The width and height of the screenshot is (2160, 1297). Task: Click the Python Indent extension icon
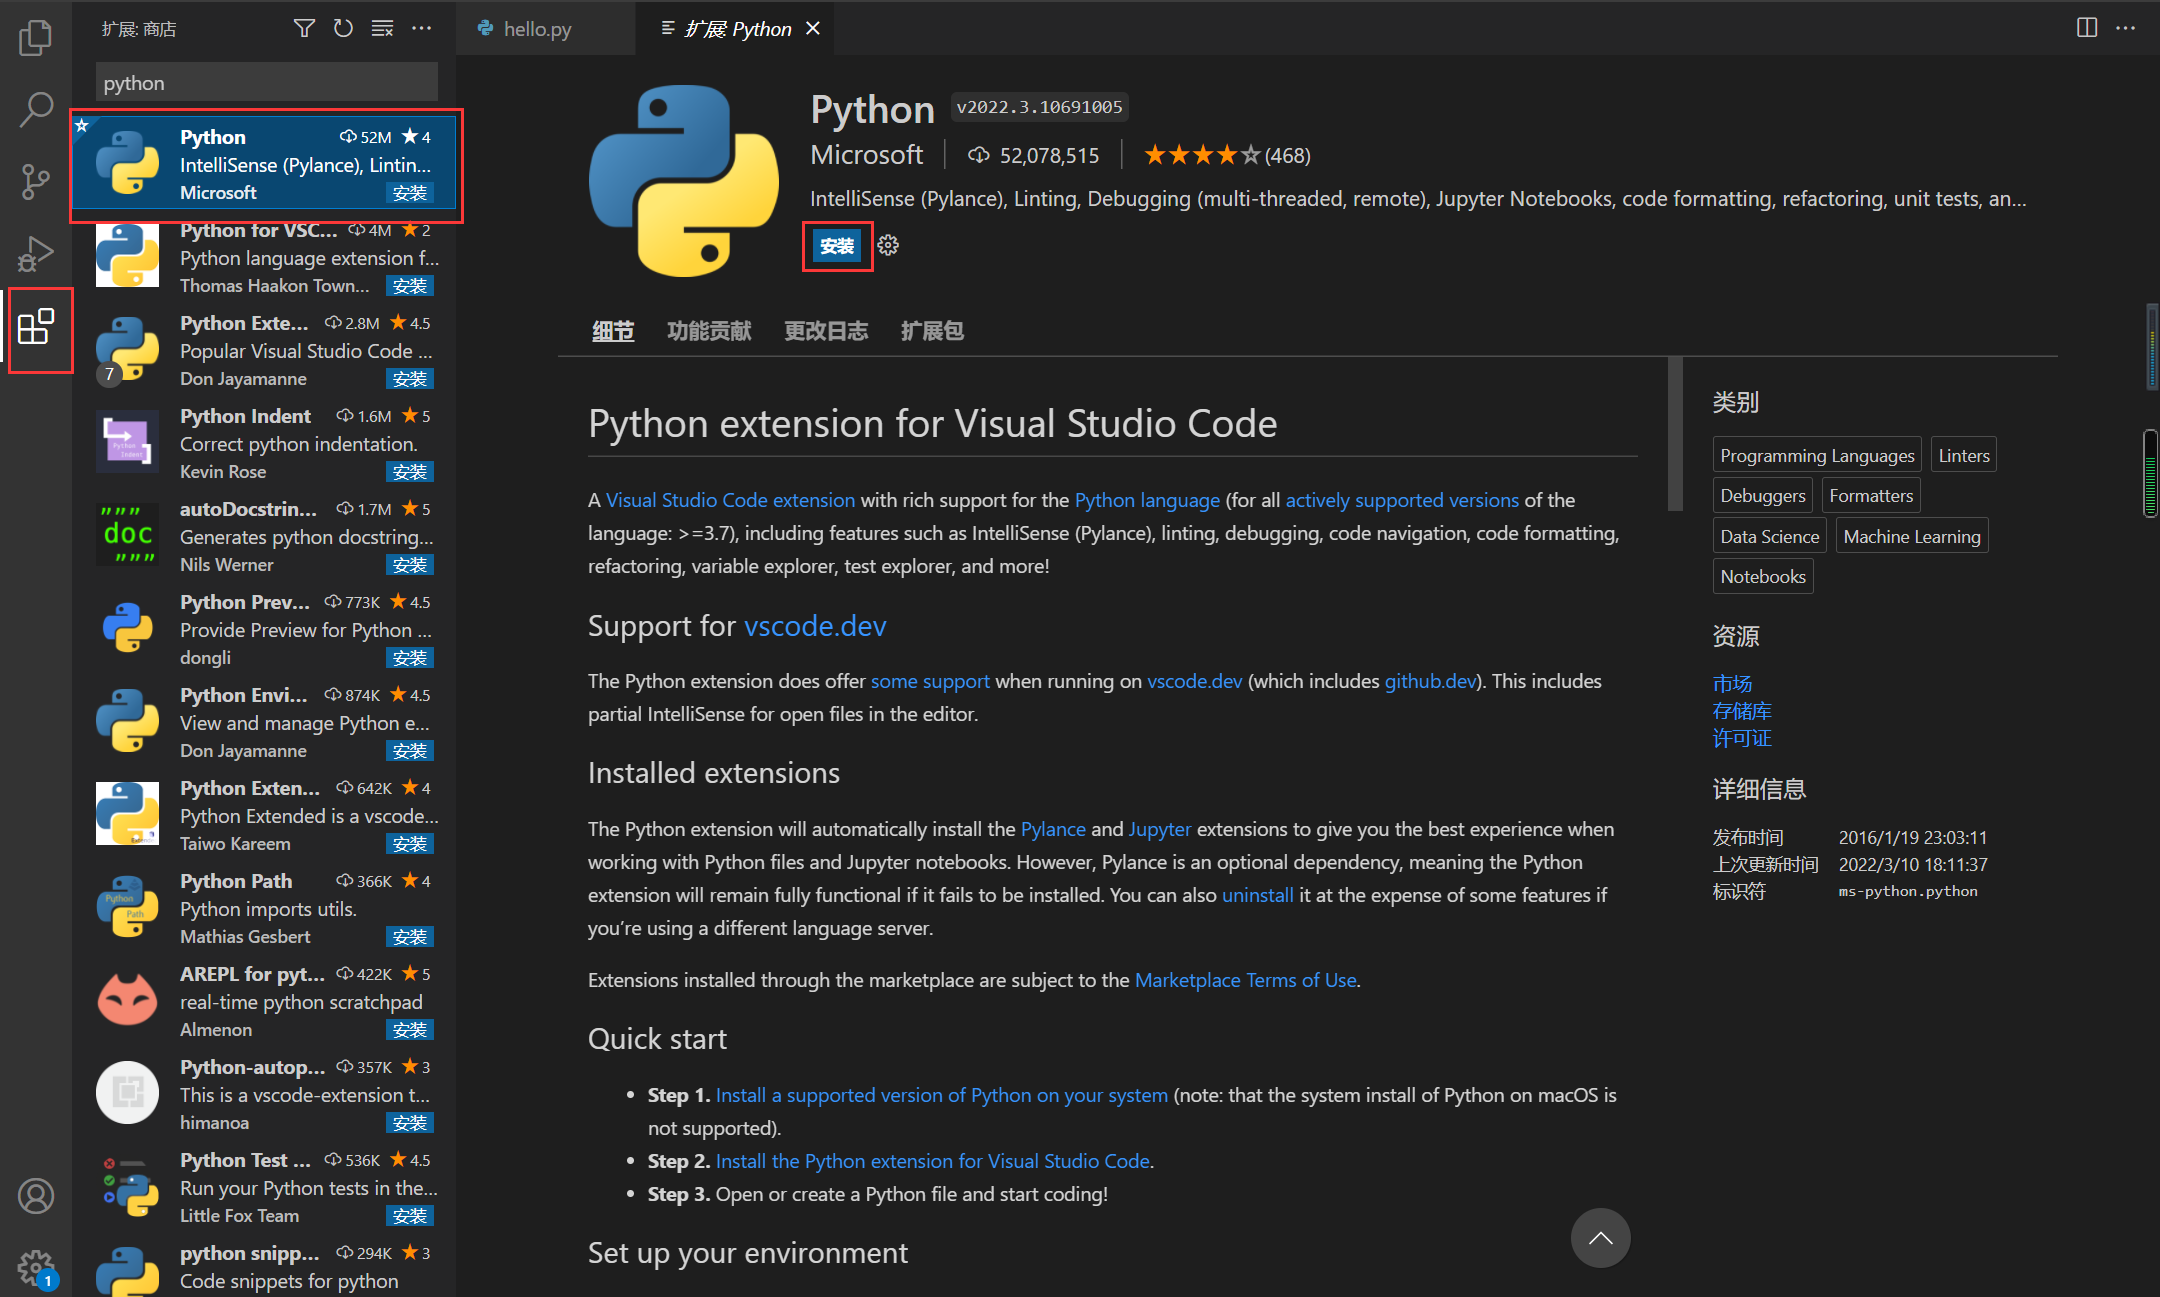click(127, 441)
